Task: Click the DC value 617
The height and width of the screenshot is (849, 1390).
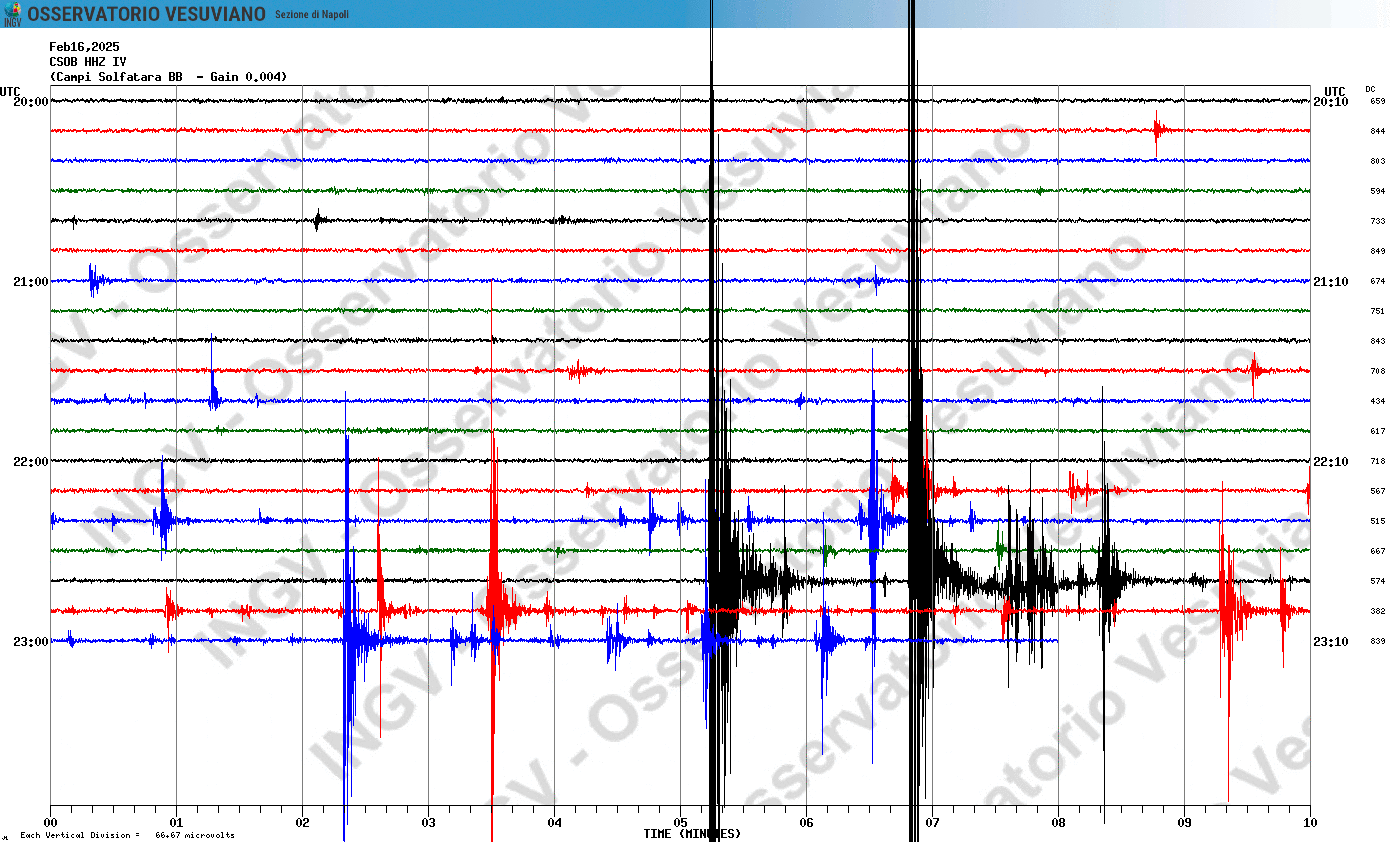Action: pyautogui.click(x=1377, y=431)
